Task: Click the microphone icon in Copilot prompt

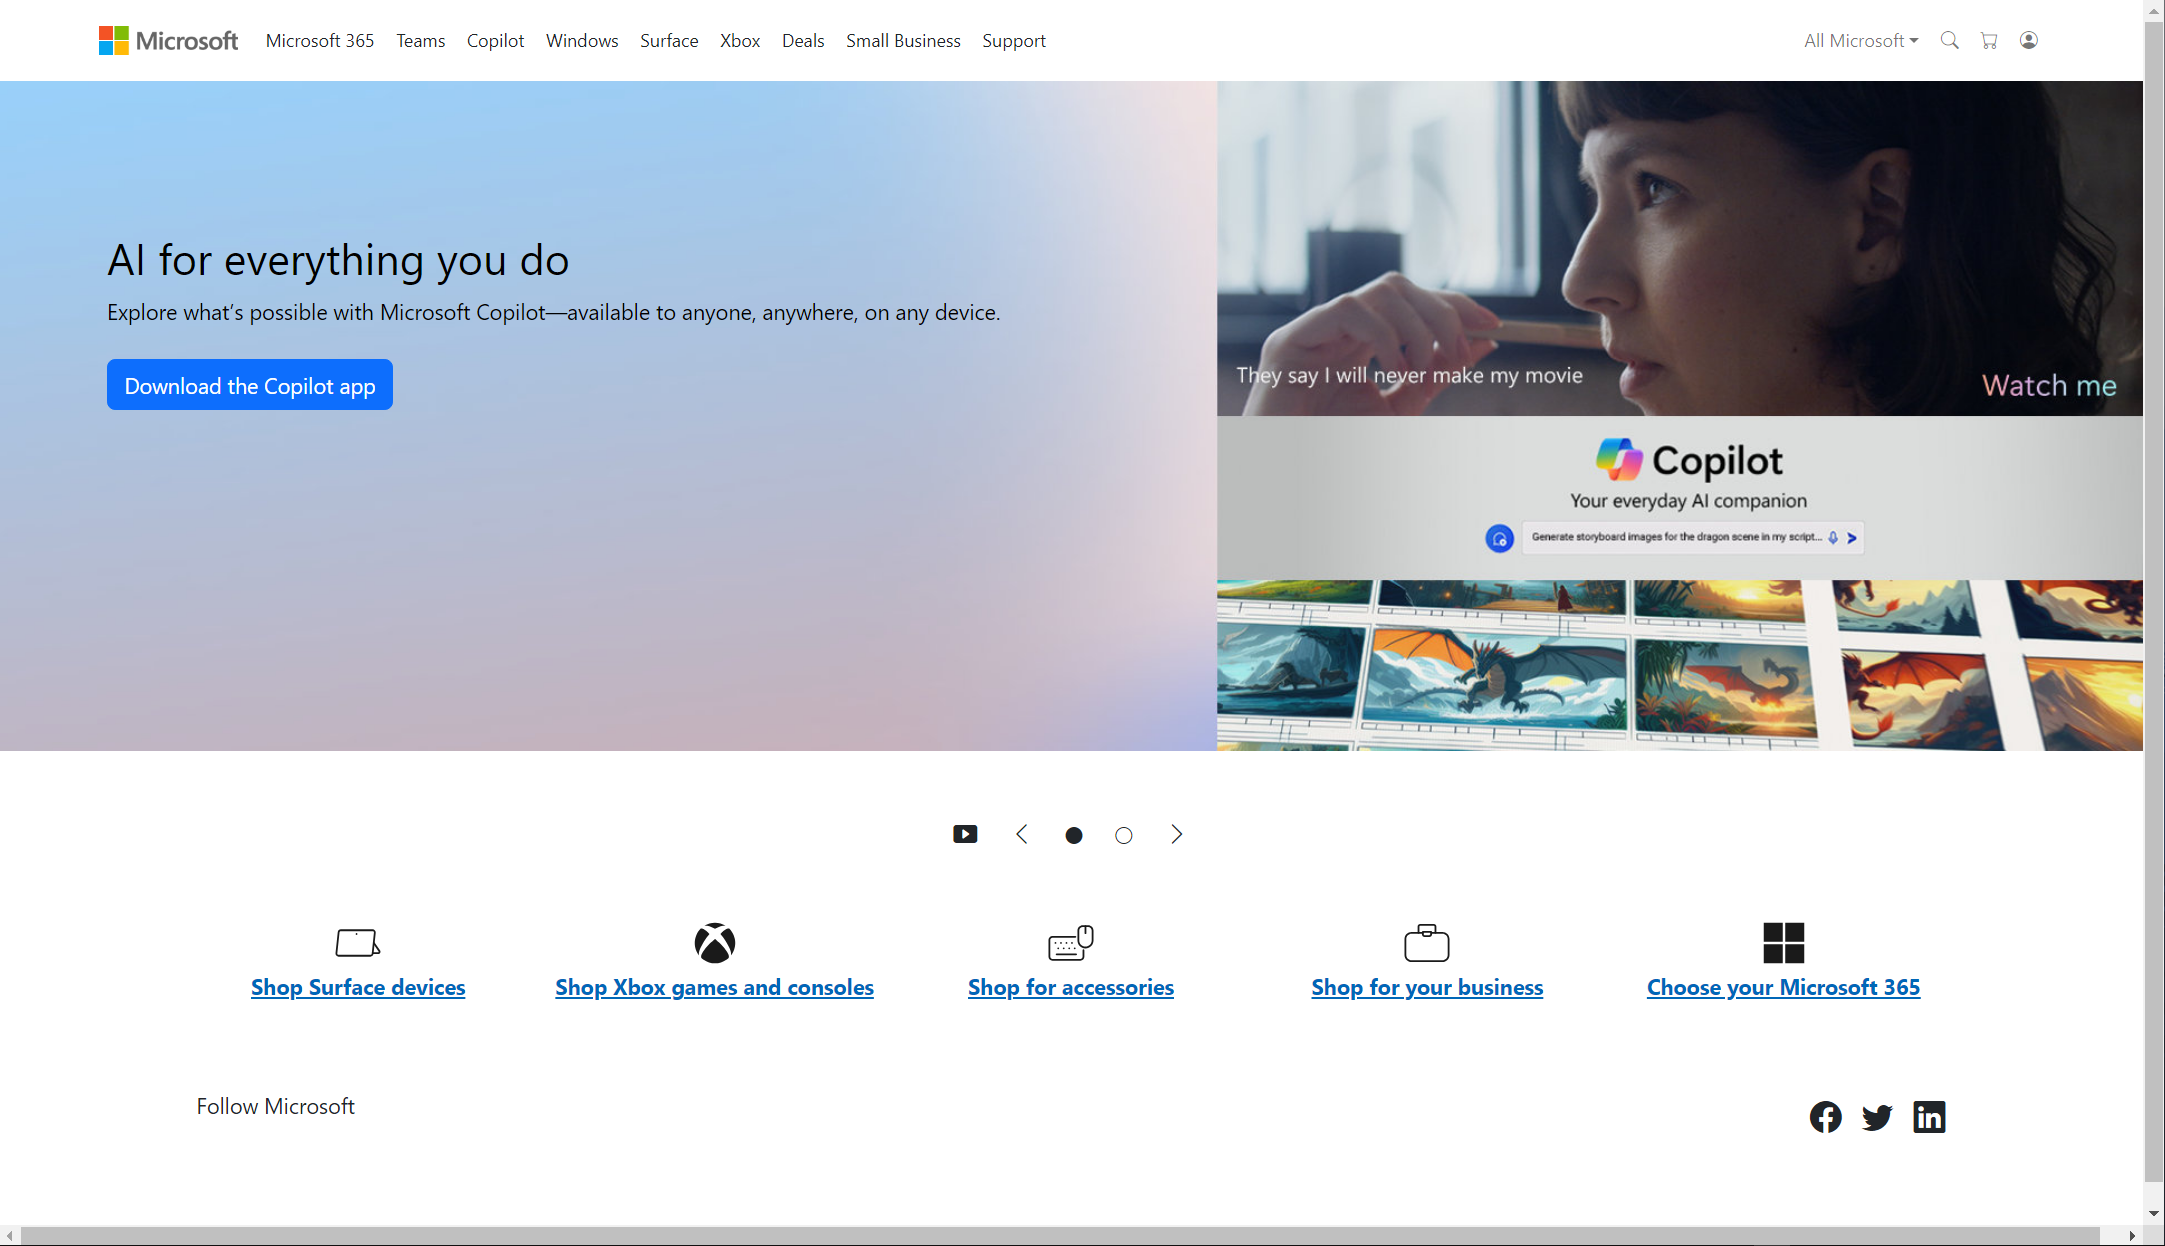Action: [x=1833, y=538]
